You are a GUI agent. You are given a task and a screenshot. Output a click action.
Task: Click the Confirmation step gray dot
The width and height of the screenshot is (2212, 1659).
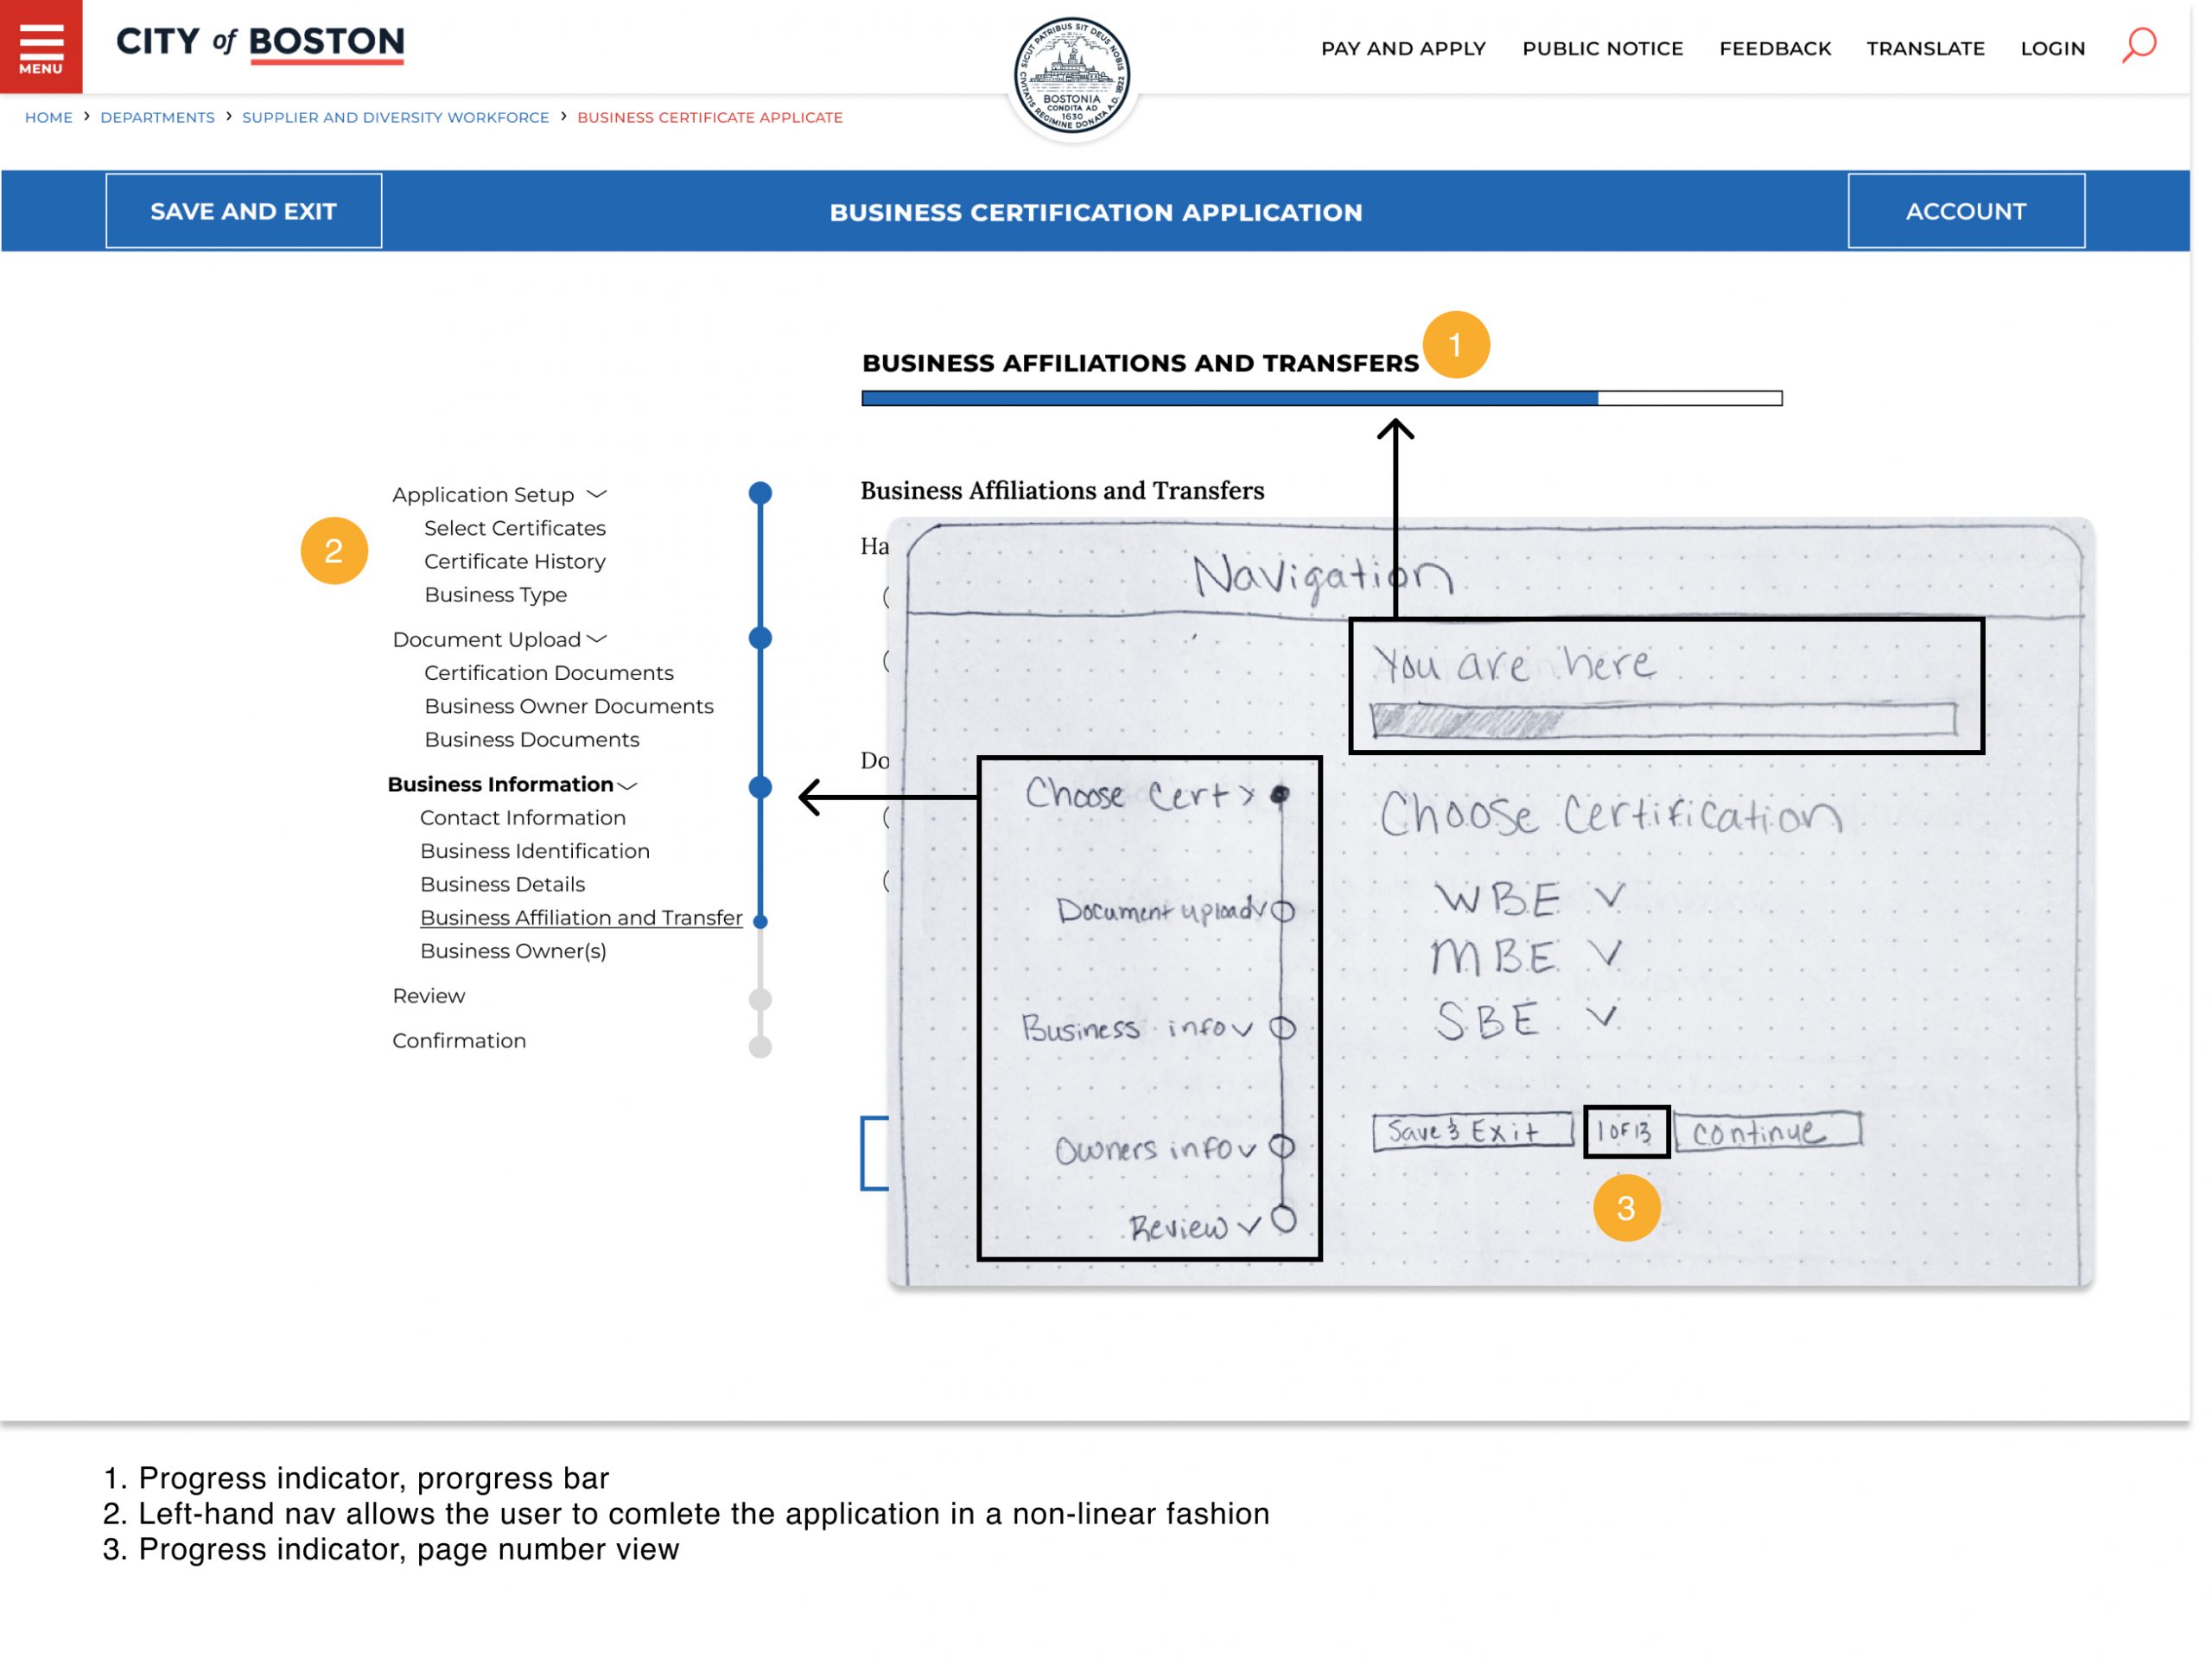(760, 1046)
